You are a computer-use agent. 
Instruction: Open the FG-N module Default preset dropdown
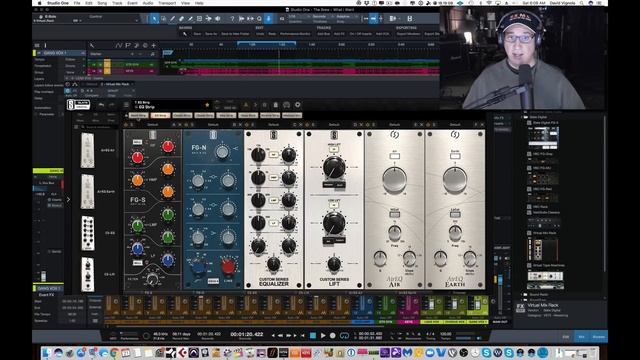point(213,124)
